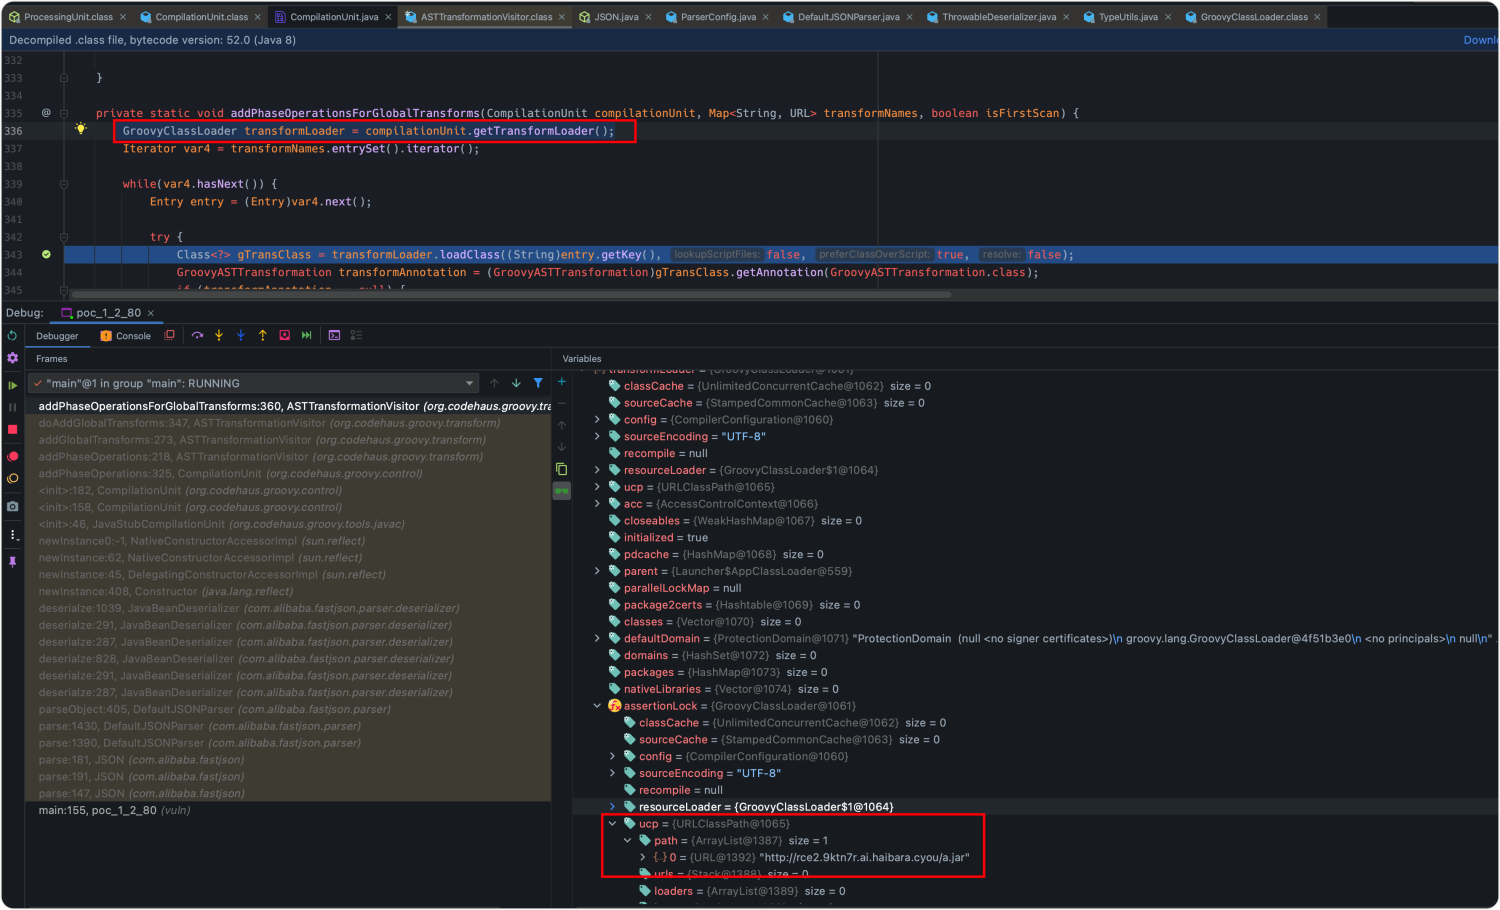Screen dimensions: 1500x910
Task: Pin the debug tab
Action: [12, 562]
